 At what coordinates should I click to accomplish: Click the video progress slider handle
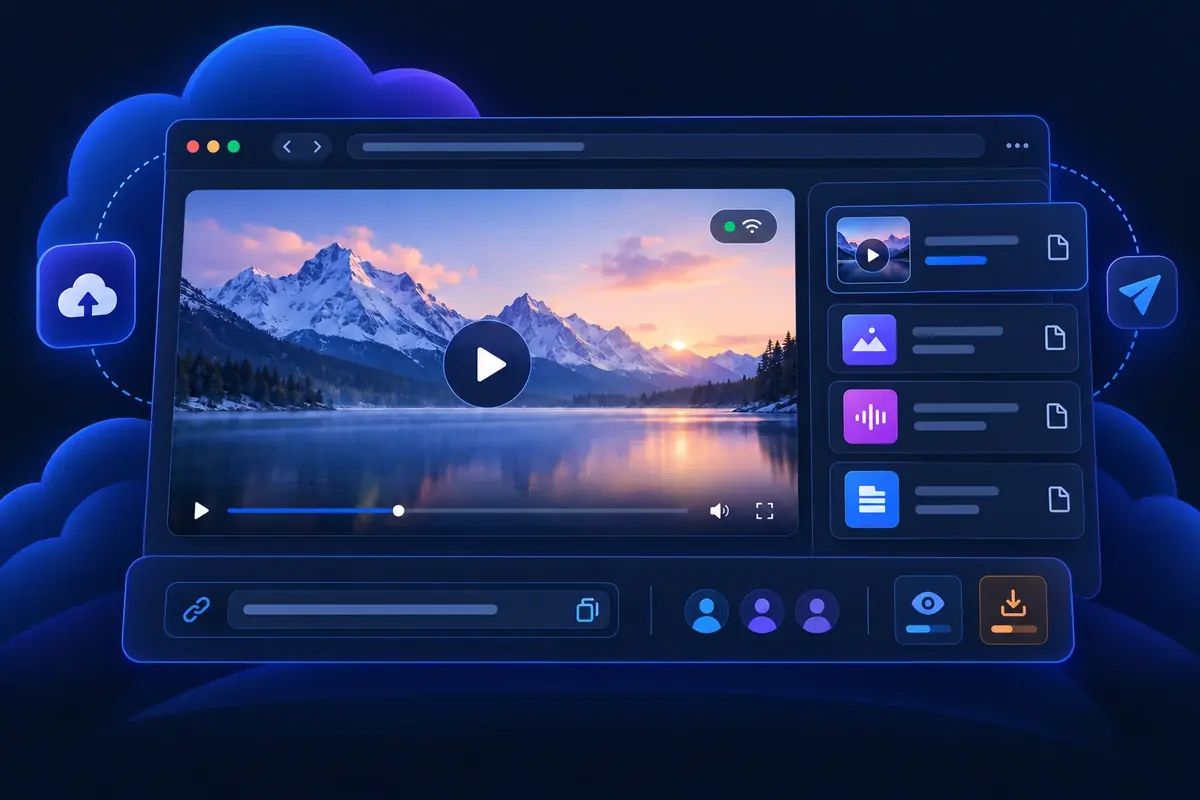click(x=398, y=511)
